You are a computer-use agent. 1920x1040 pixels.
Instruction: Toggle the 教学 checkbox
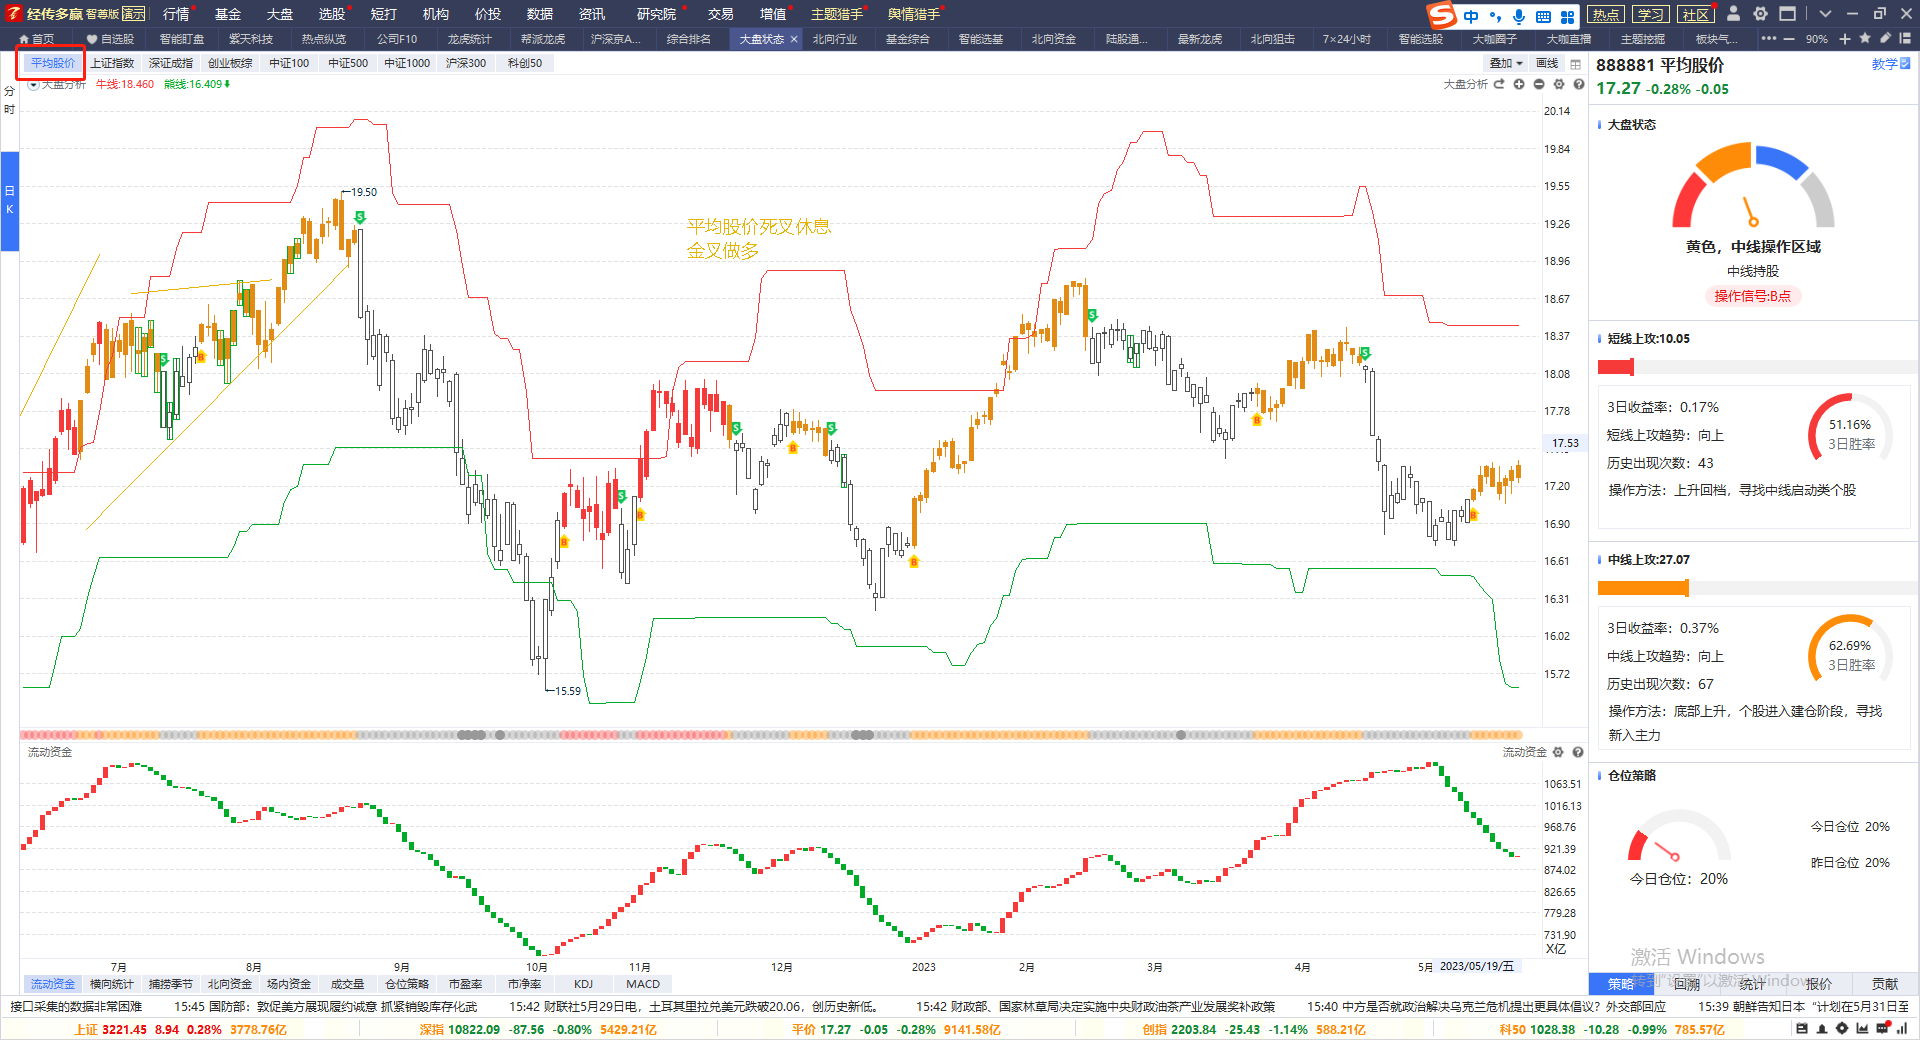pos(1905,64)
